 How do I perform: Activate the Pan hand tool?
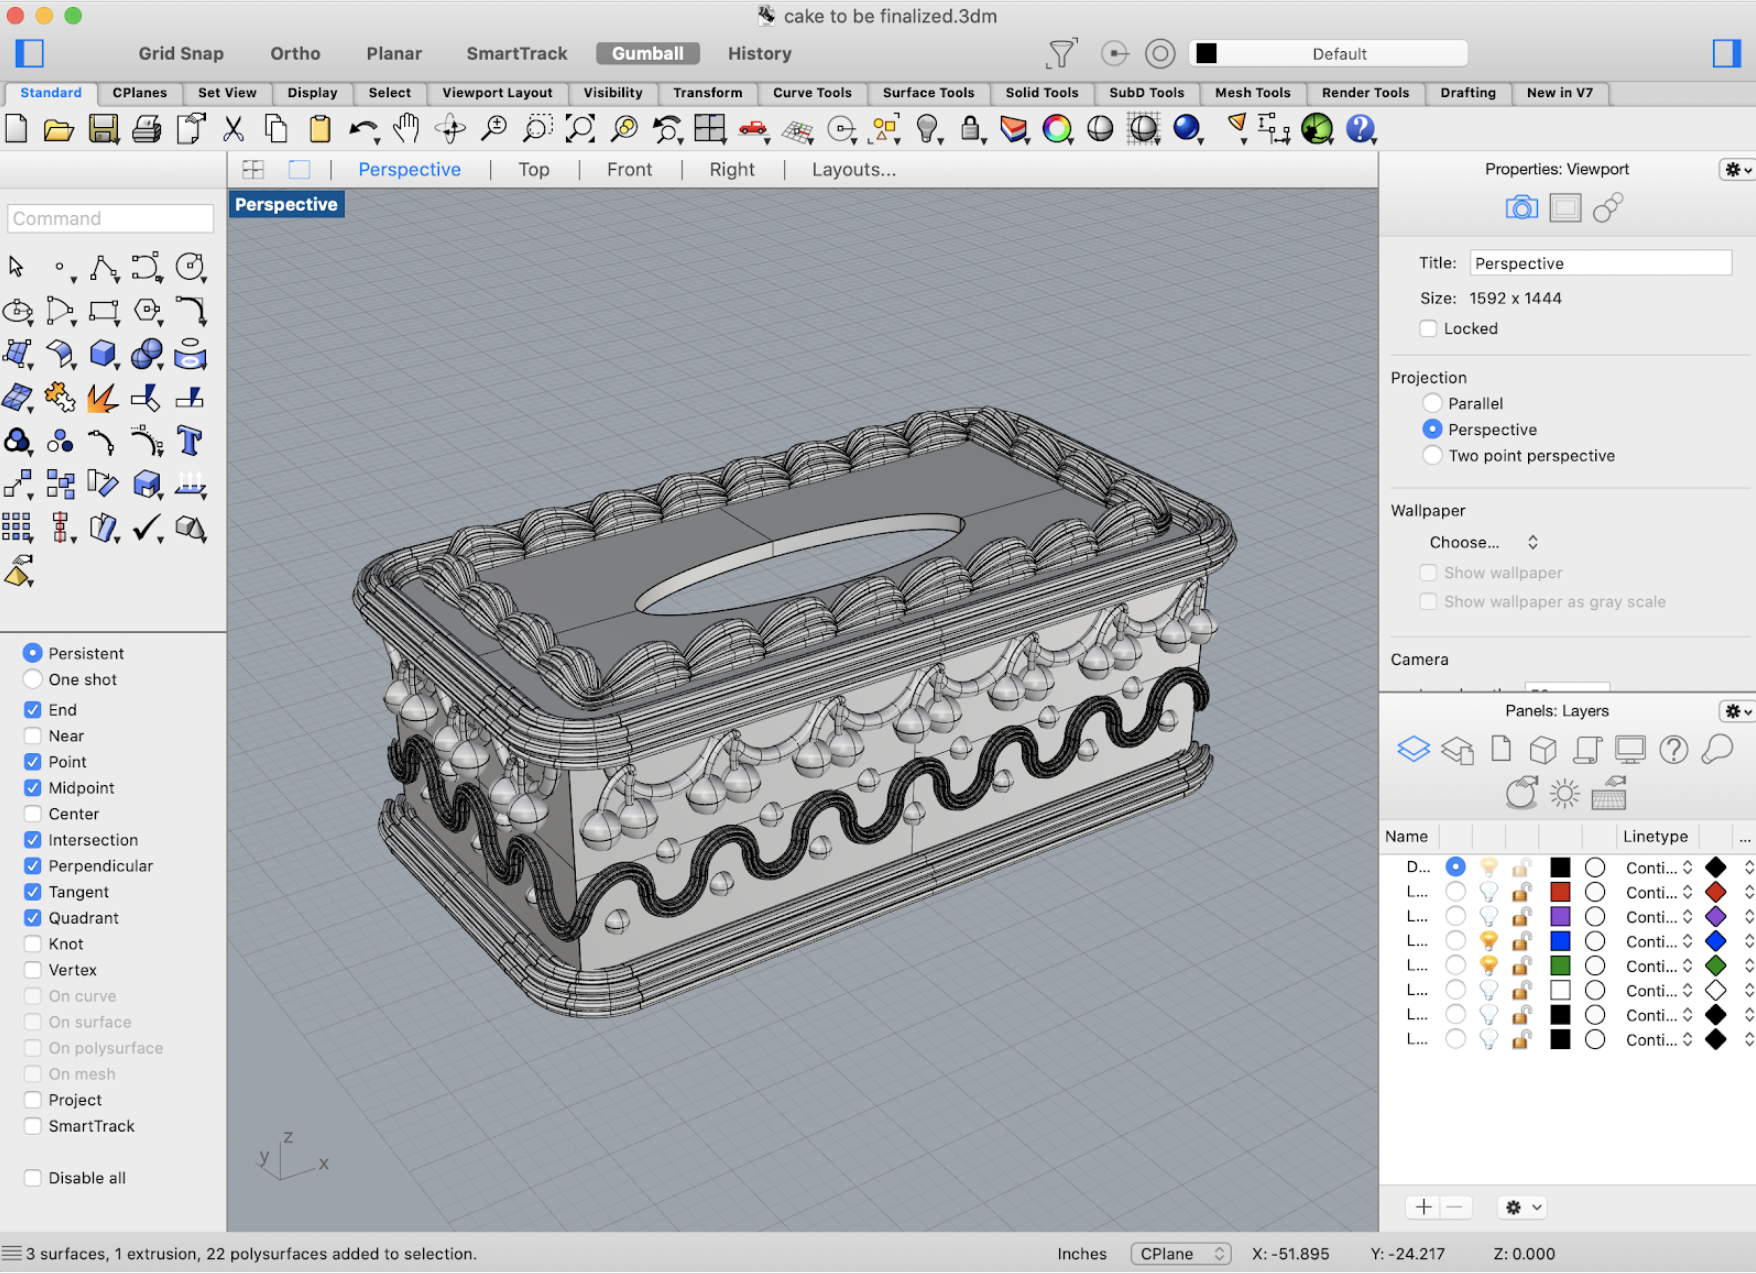406,129
